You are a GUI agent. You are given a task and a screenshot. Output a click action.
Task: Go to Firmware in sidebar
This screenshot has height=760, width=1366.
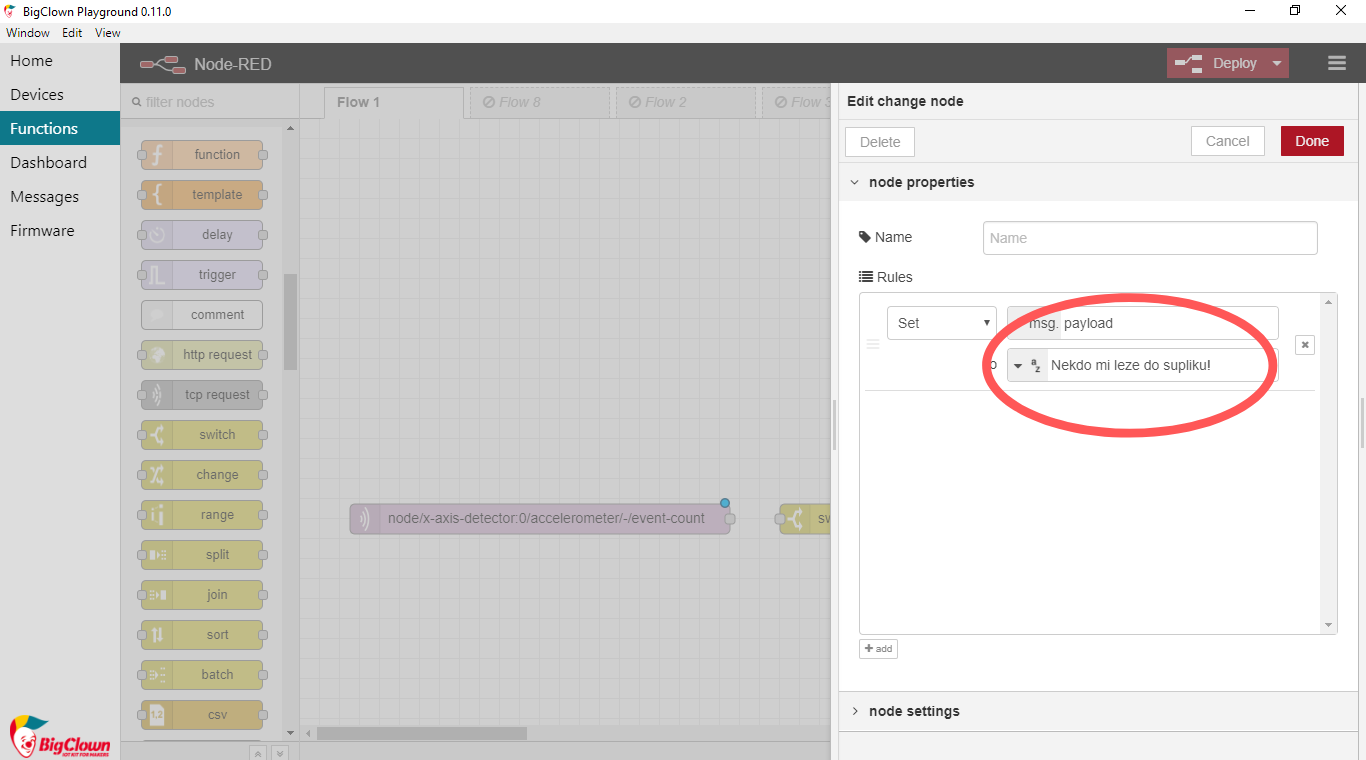[x=60, y=230]
